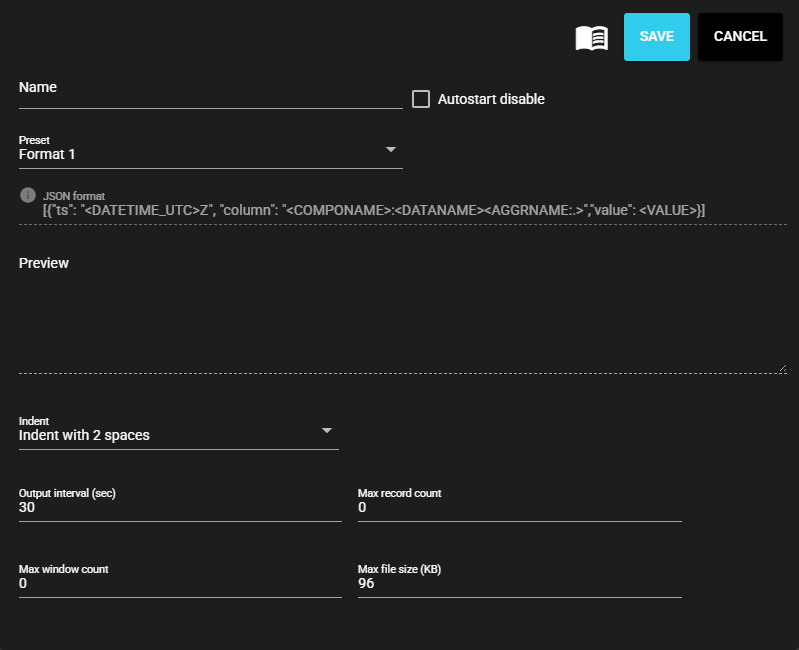Click the info icon beside JSON format
Screen dimensions: 799x650
point(28,194)
